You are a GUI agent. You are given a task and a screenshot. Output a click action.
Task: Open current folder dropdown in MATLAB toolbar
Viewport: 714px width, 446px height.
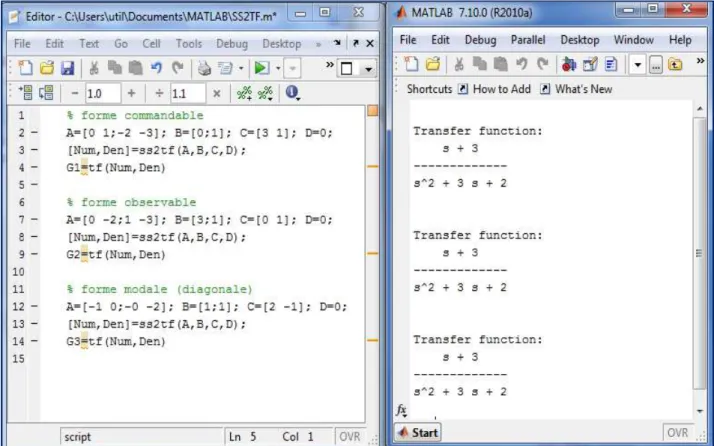638,65
